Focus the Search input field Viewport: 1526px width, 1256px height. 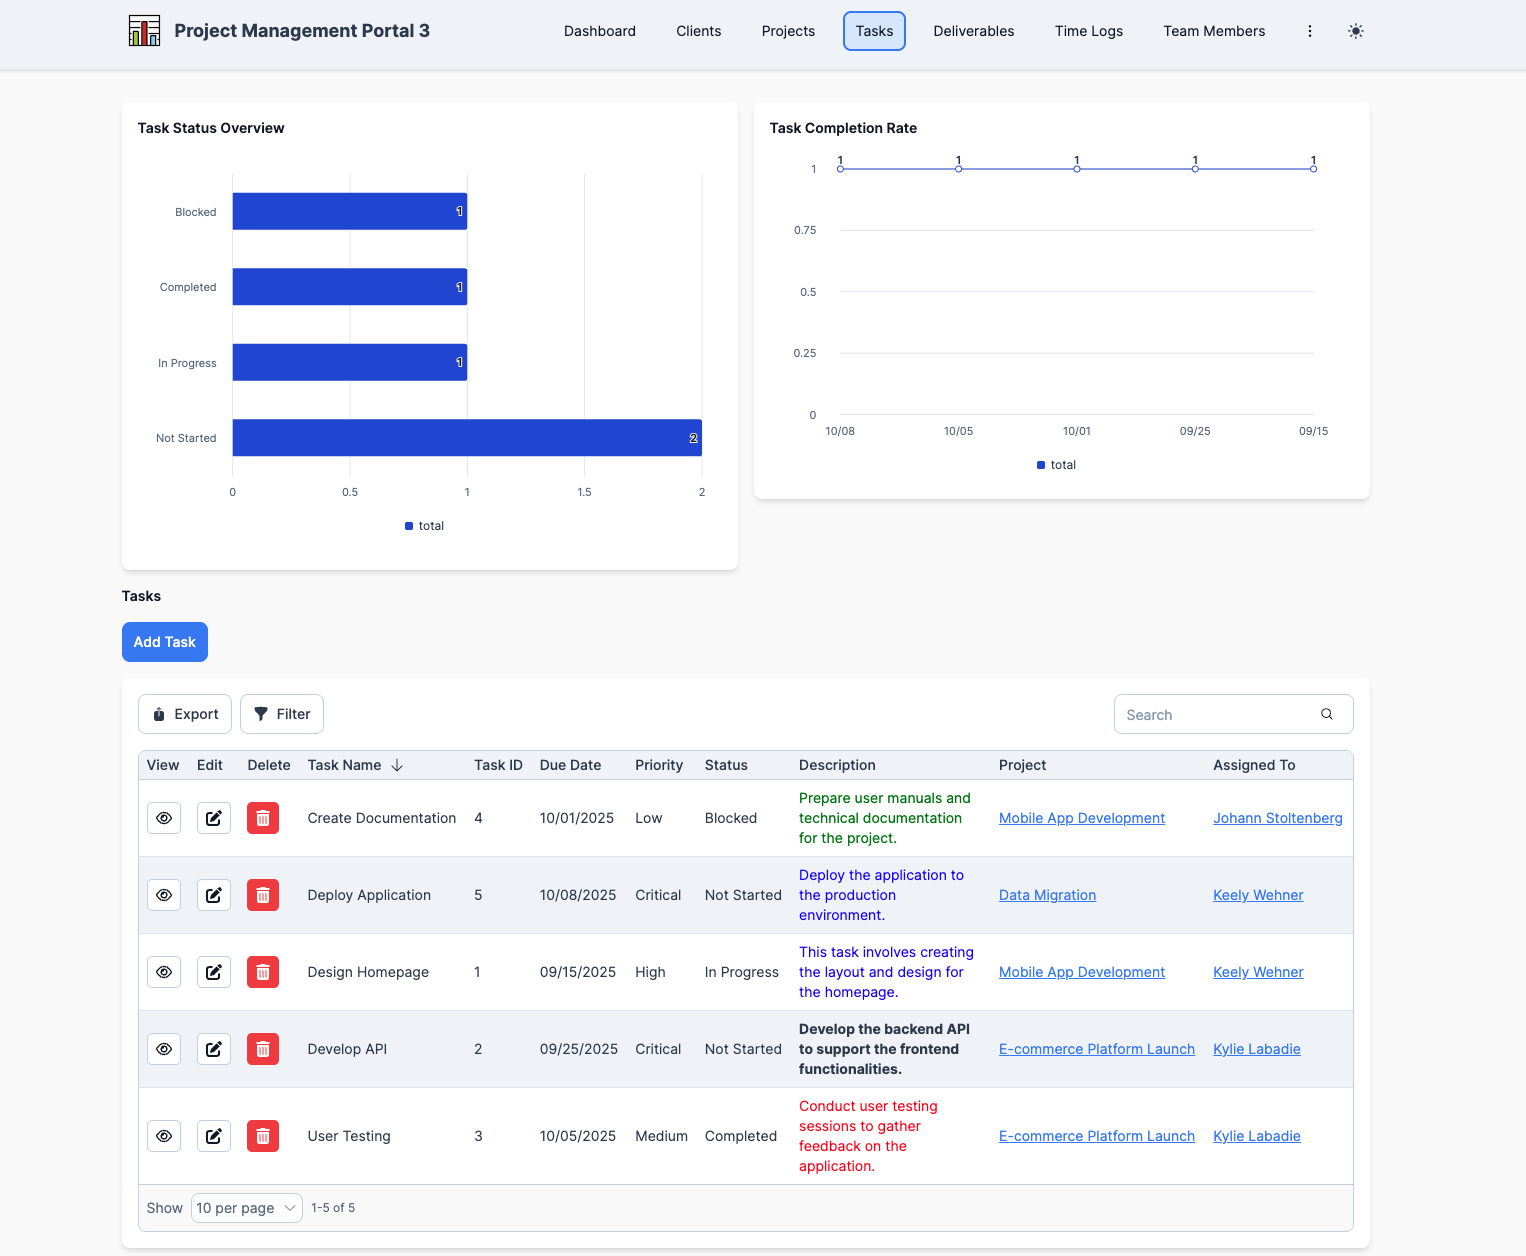(x=1215, y=714)
